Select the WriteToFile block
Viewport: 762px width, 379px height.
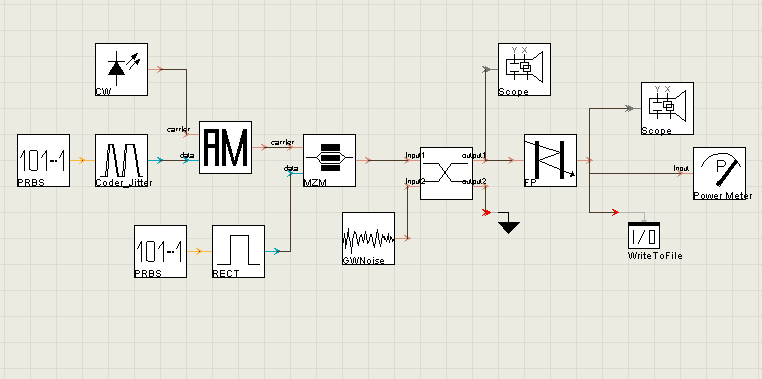click(644, 235)
